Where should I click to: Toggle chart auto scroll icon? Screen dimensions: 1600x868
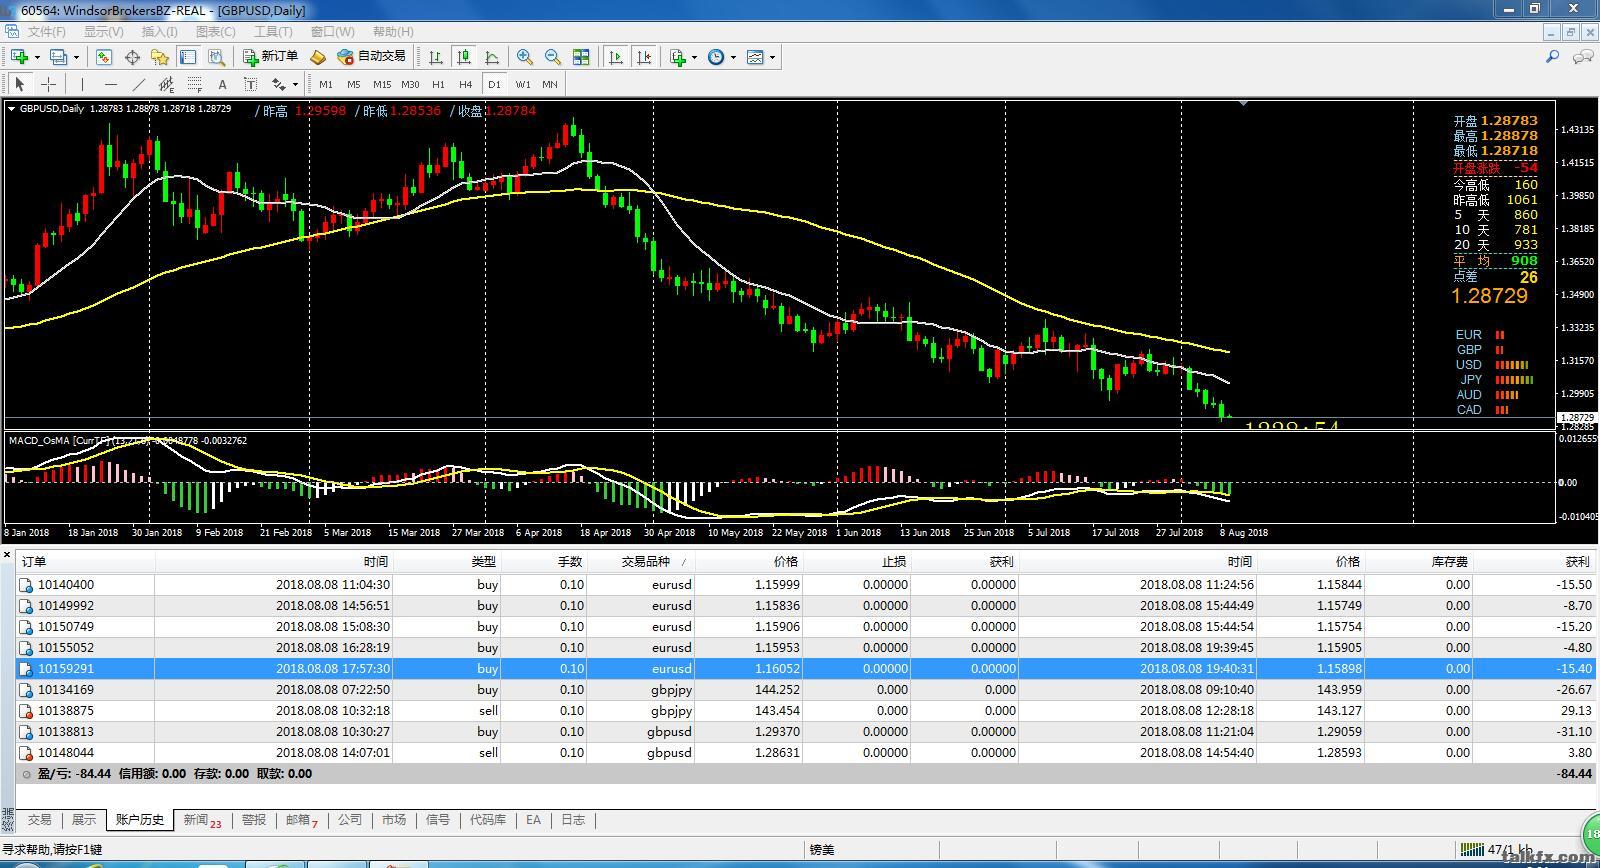(x=616, y=57)
